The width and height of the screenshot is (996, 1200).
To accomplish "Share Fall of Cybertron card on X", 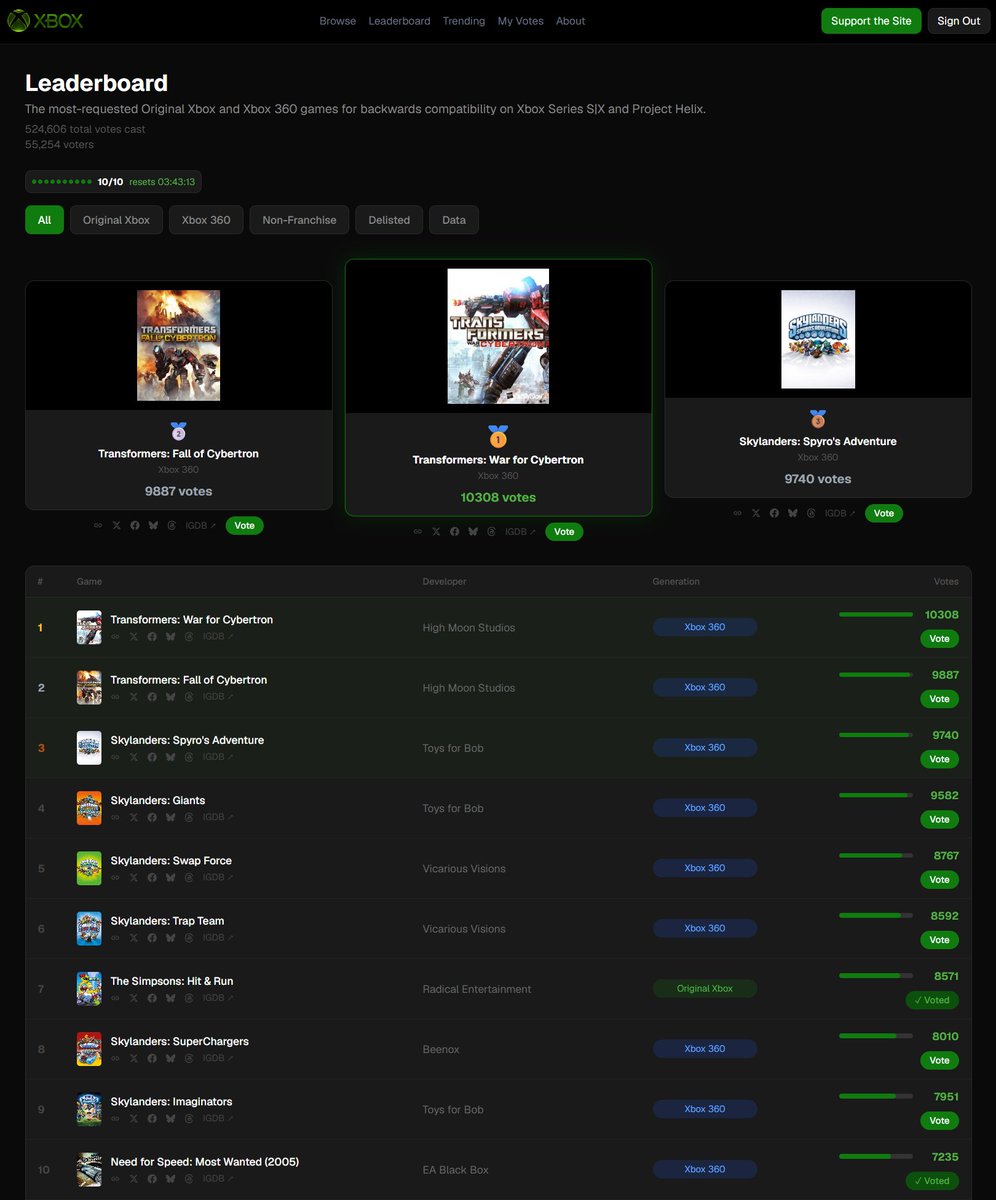I will 116,525.
